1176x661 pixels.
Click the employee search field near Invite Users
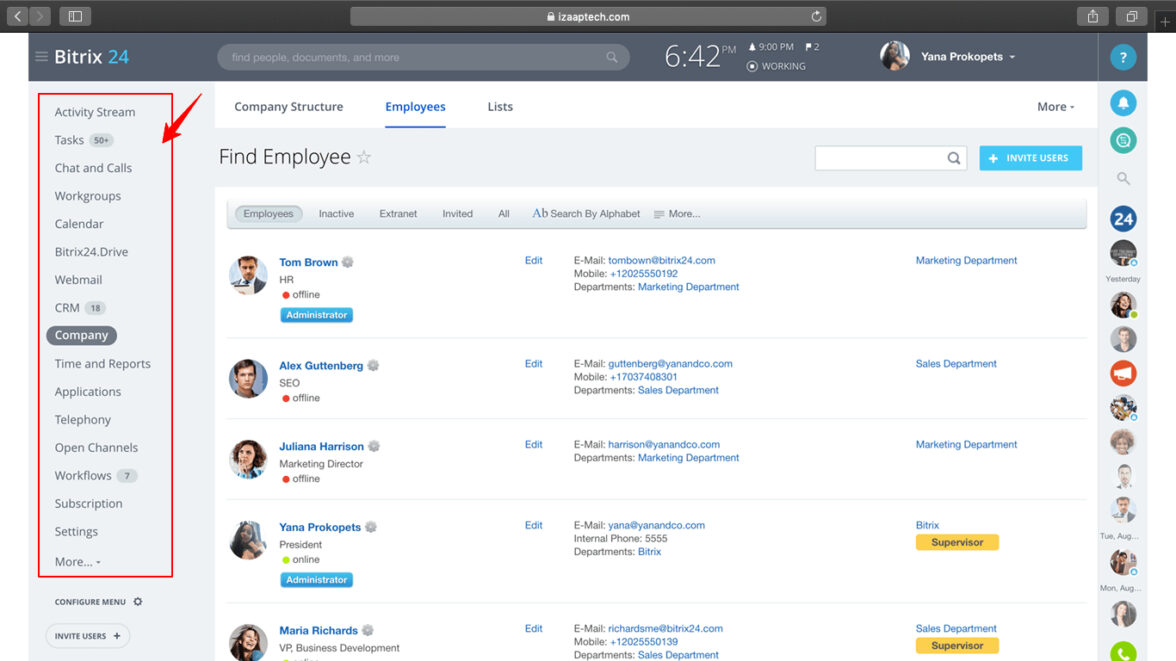pos(880,158)
